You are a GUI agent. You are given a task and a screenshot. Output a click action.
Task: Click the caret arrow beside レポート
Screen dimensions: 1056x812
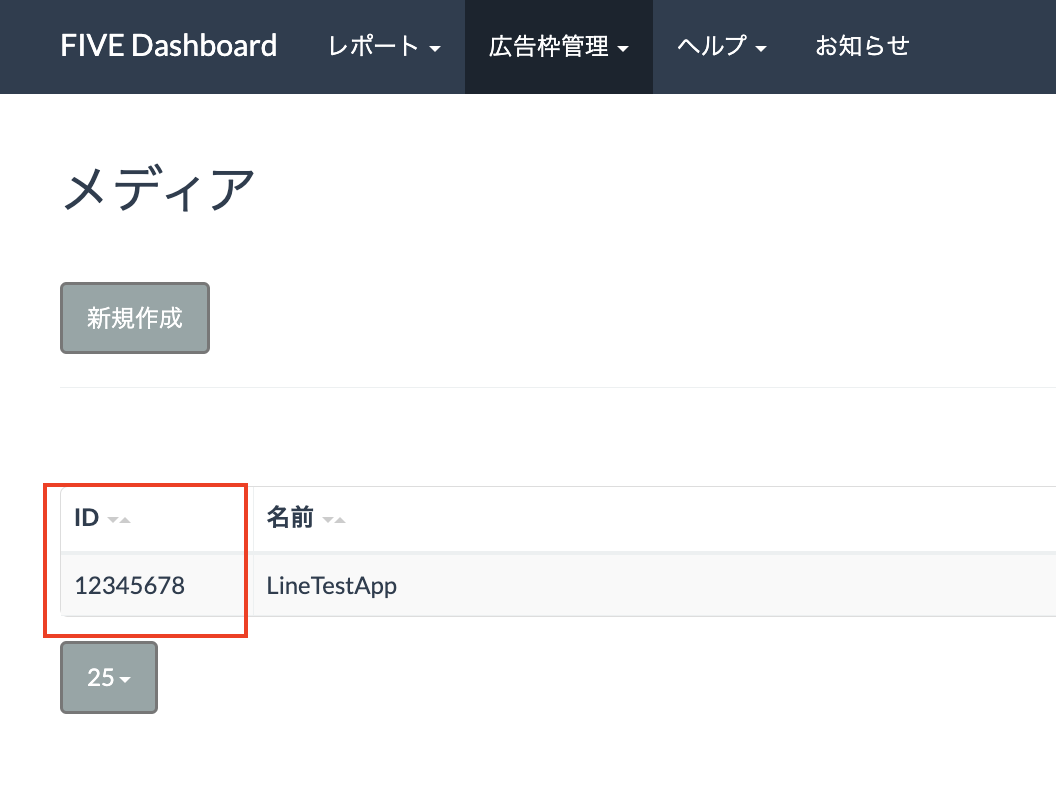coord(435,49)
